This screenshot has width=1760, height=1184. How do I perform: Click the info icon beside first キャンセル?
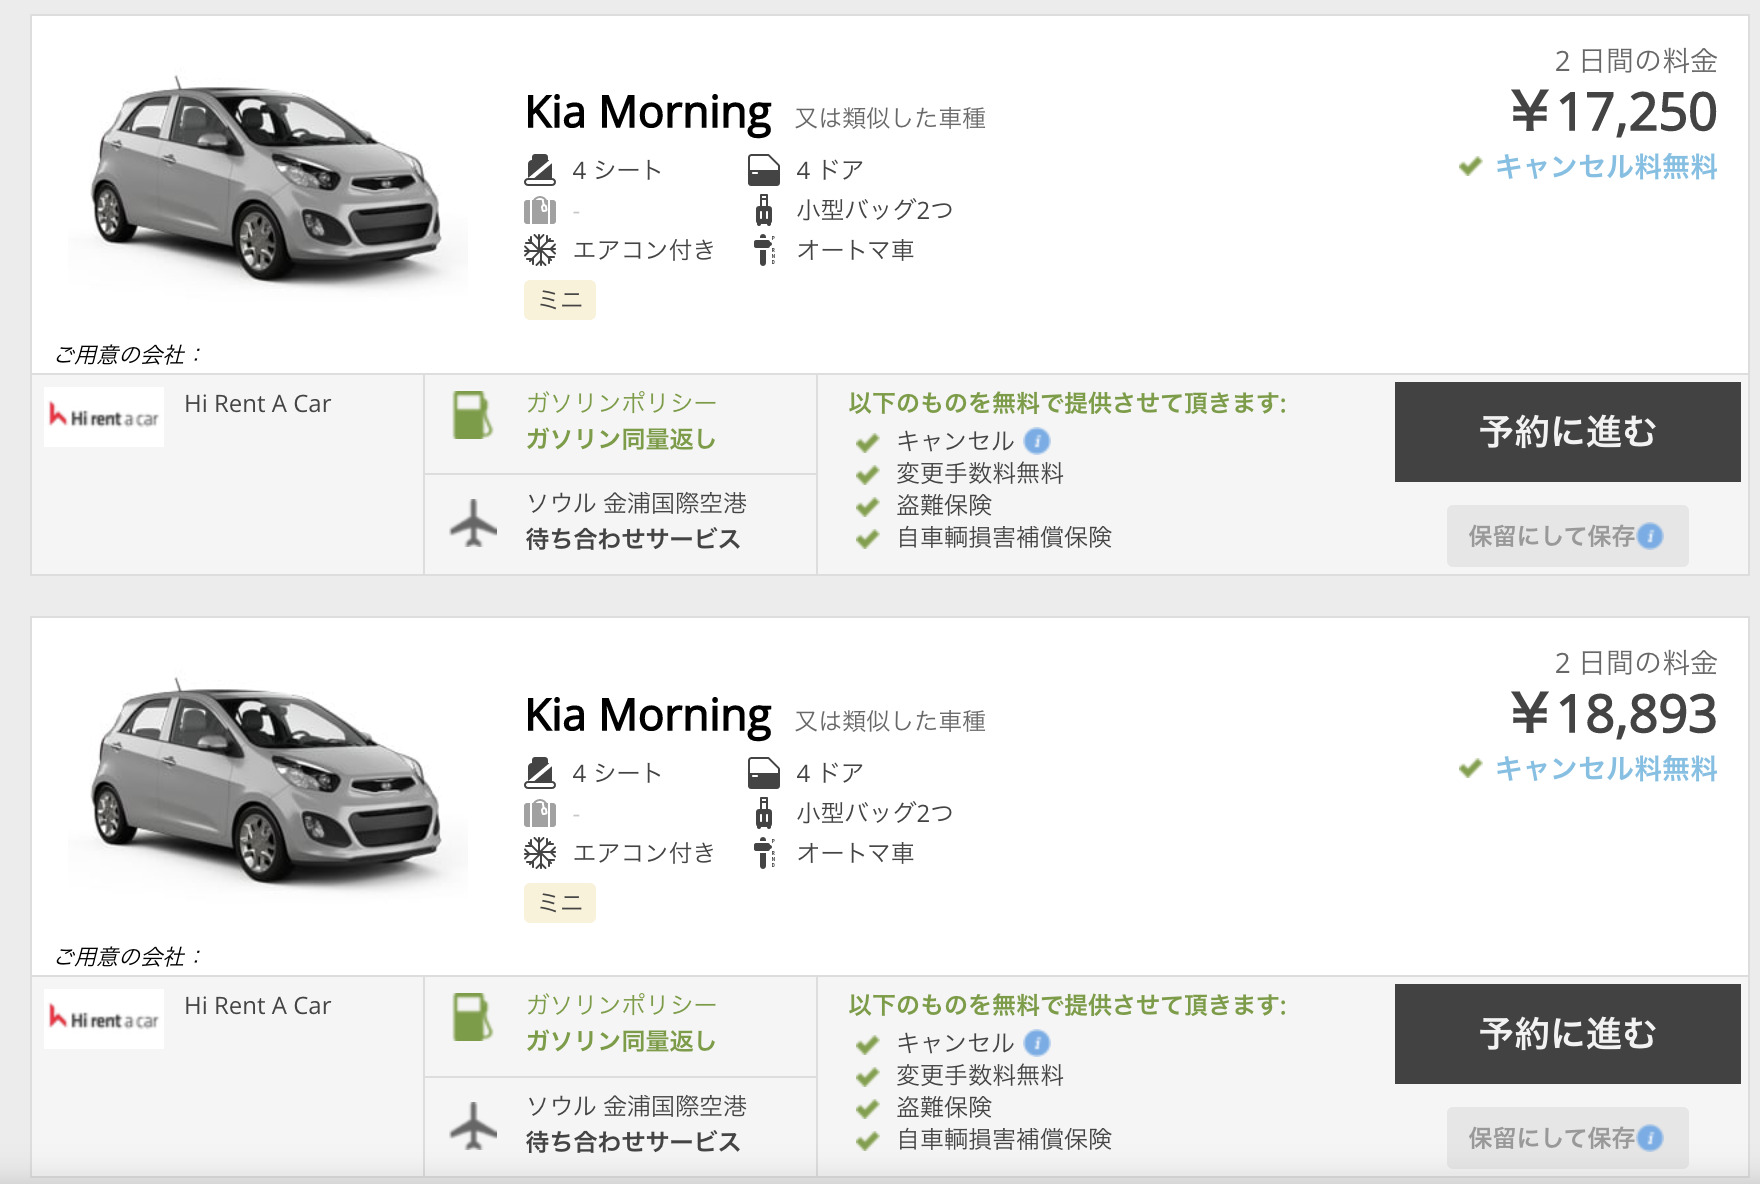click(1037, 441)
